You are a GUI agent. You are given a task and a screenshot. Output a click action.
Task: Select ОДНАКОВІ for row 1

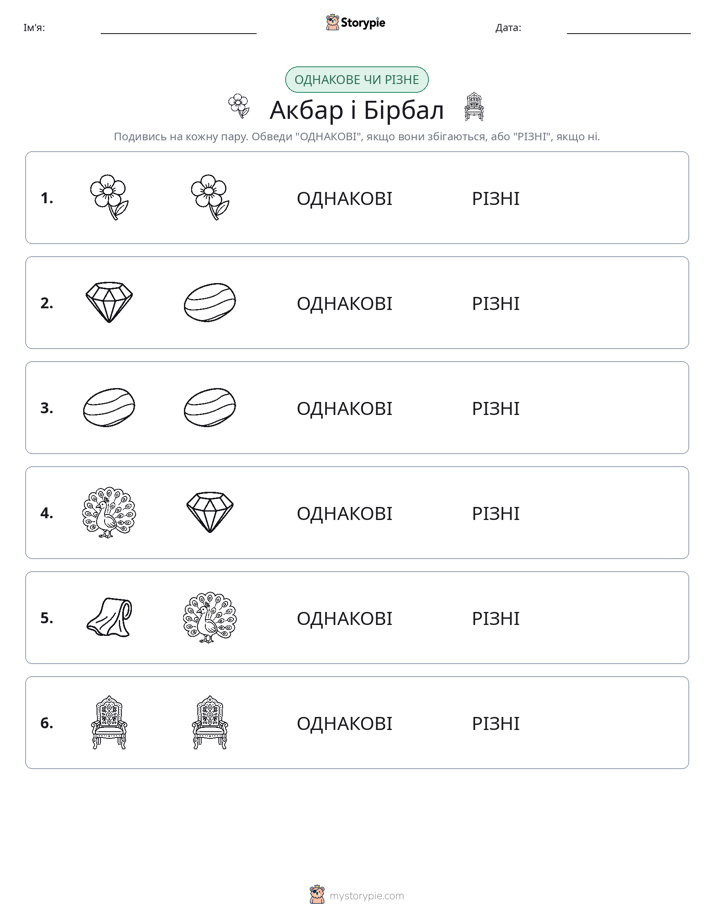coord(344,199)
